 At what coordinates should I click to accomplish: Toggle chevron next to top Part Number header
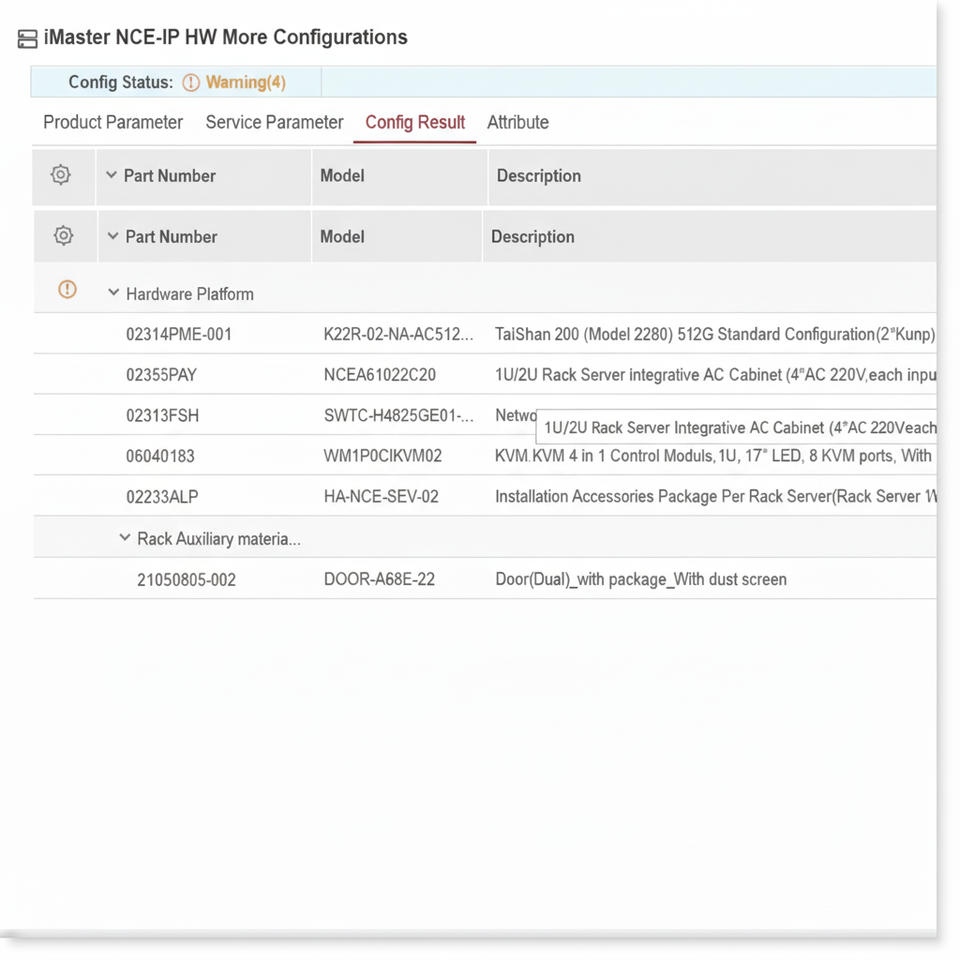(x=111, y=175)
